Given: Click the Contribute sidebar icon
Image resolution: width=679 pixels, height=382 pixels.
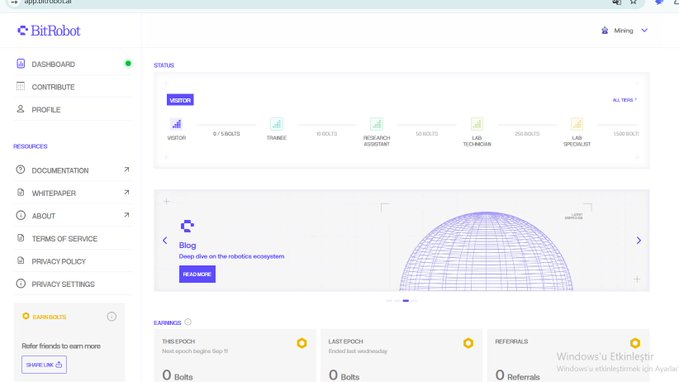Looking at the screenshot, I should pos(20,86).
